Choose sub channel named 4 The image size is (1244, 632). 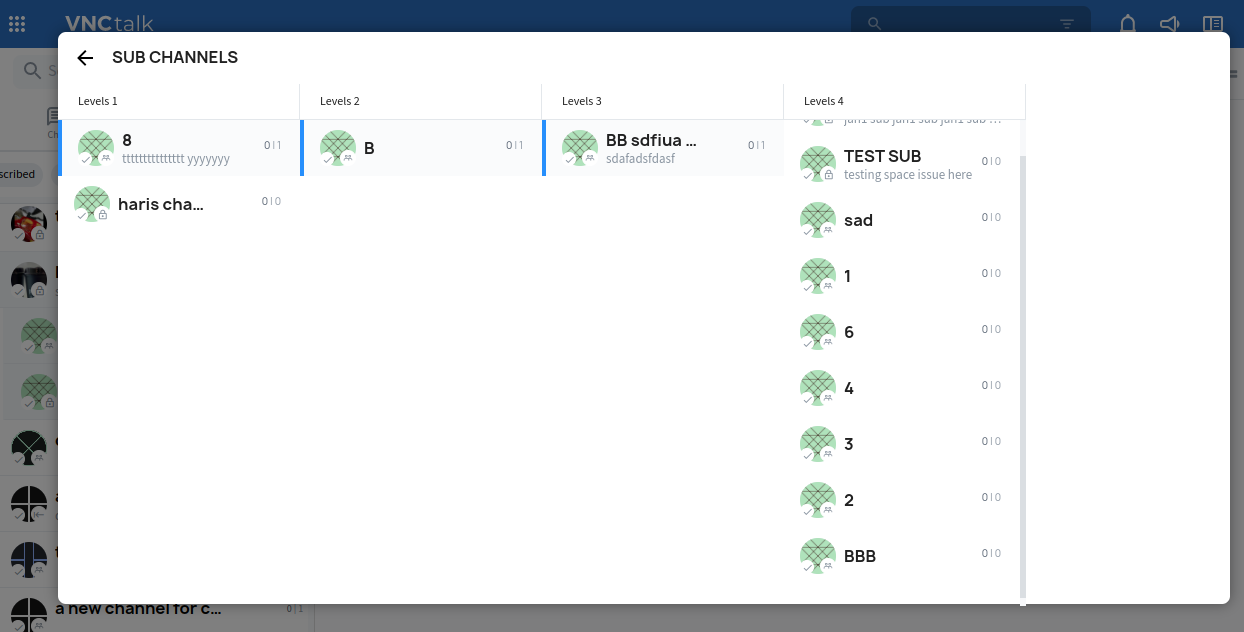click(849, 388)
